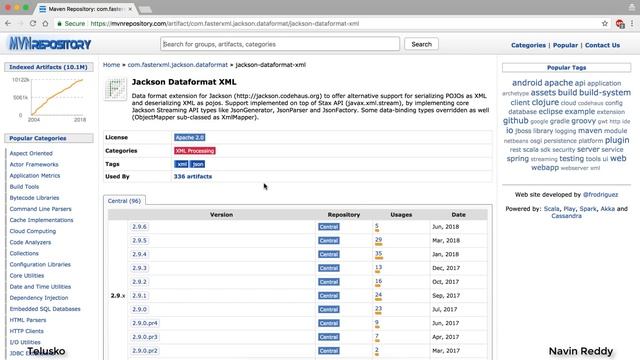Open Actor Frameworks category
Screen dimensions: 640x360
pyautogui.click(x=34, y=164)
